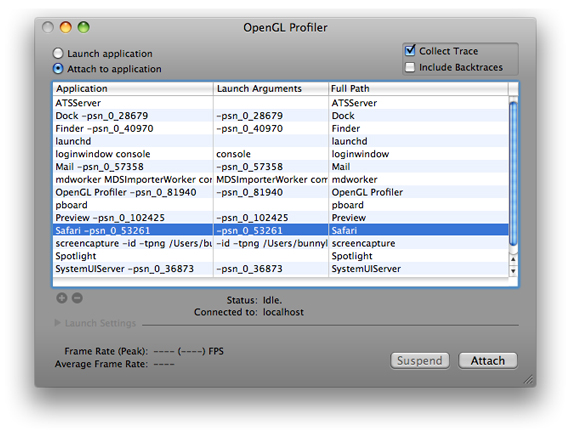Zoom the OpenGL Profiler window with green button
The image size is (570, 431).
click(x=84, y=27)
